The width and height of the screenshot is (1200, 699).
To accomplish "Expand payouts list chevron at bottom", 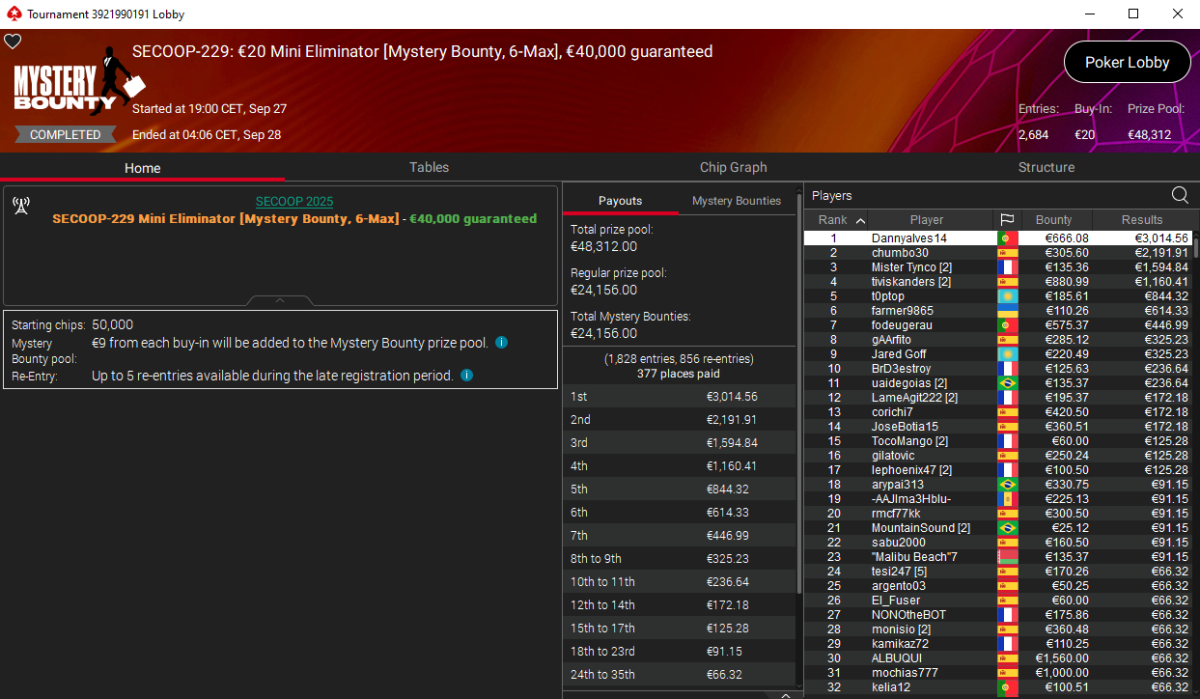I will 785,694.
